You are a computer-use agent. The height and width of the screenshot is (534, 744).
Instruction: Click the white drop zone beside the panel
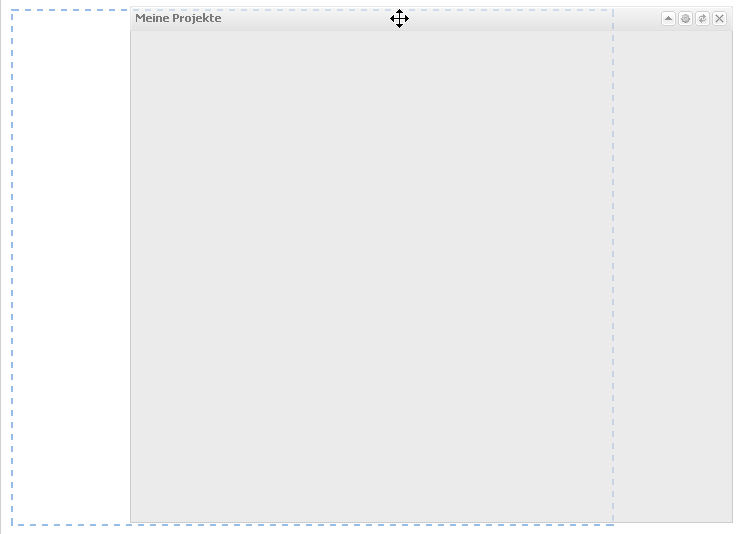coord(71,267)
